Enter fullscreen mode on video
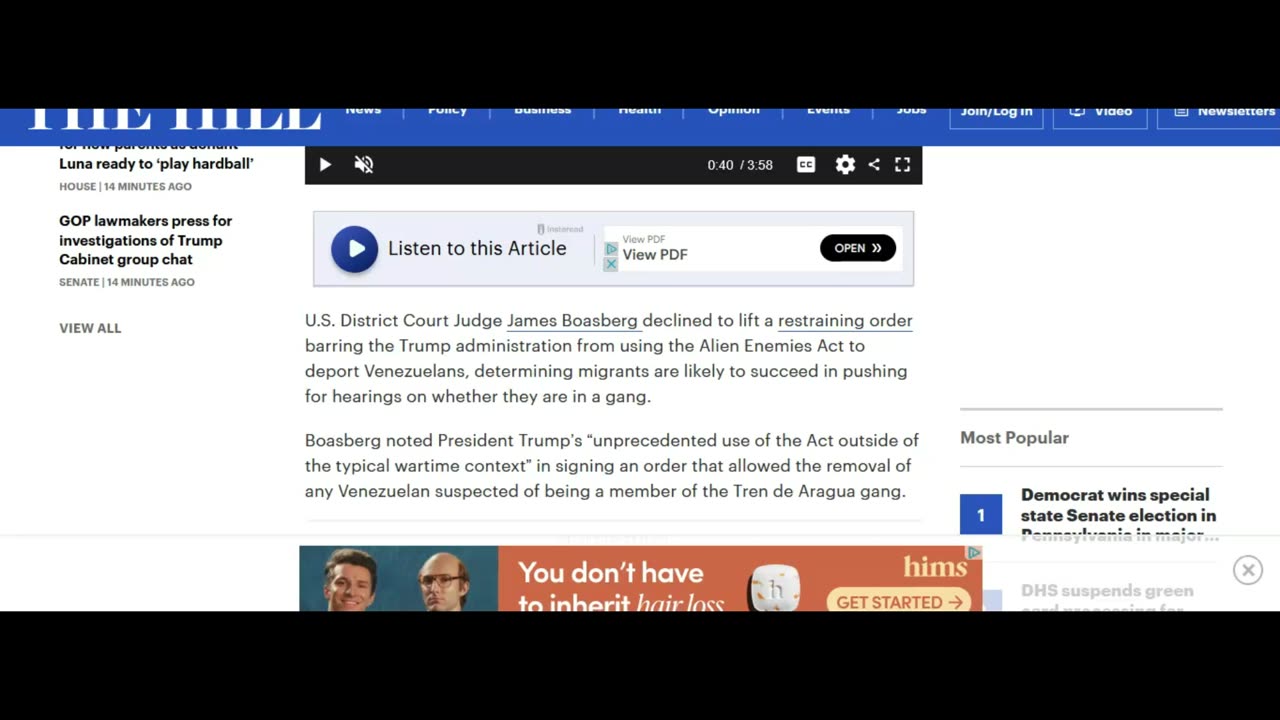This screenshot has width=1280, height=720. coord(902,165)
